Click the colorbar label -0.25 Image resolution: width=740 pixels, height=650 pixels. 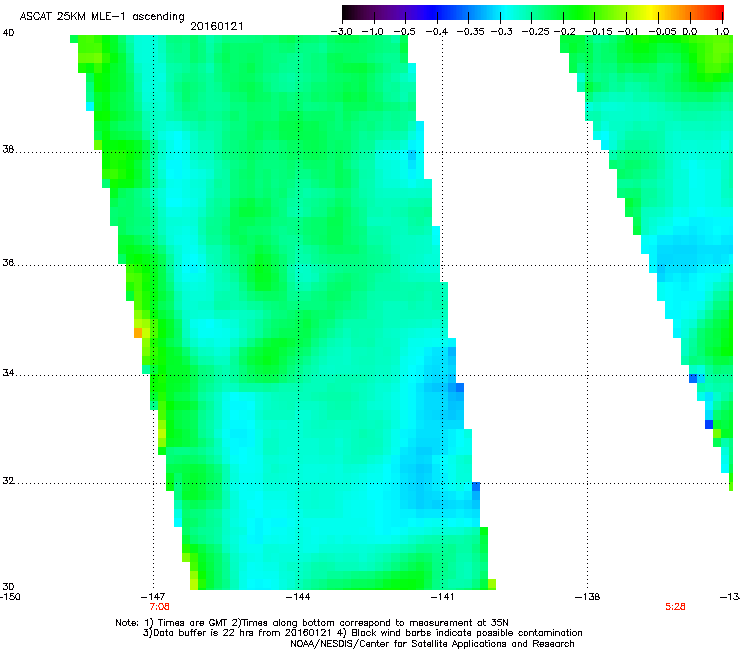(535, 32)
